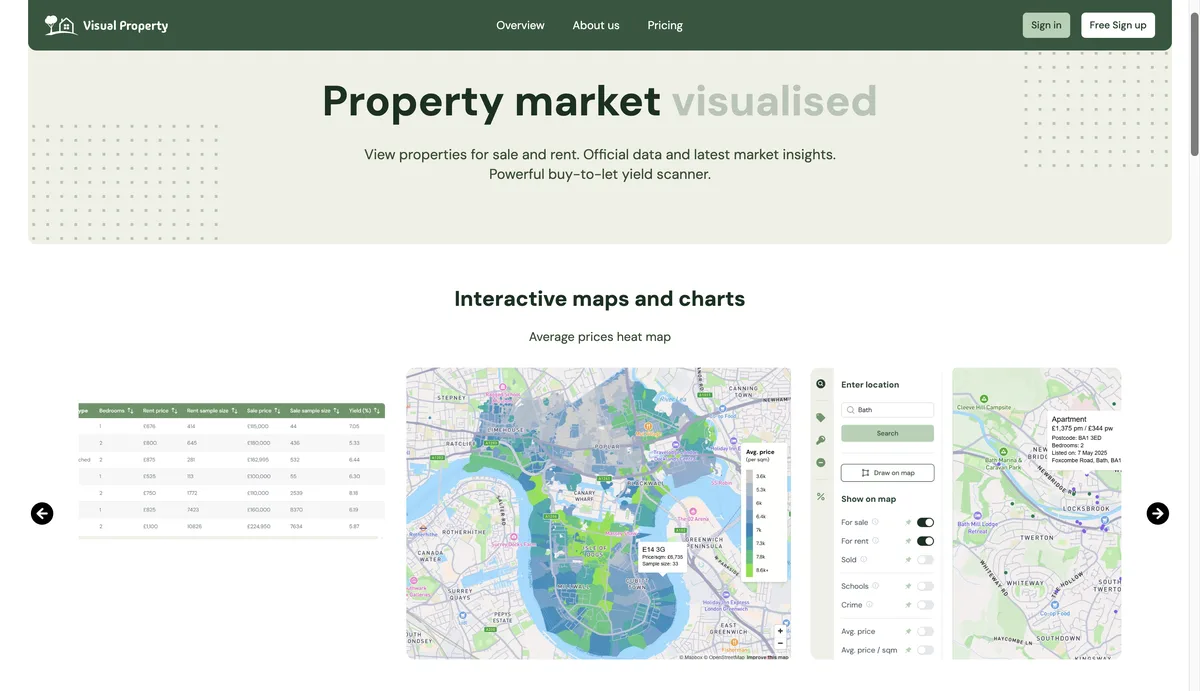
Task: Click the Interactive maps and charts heading
Action: tap(600, 299)
